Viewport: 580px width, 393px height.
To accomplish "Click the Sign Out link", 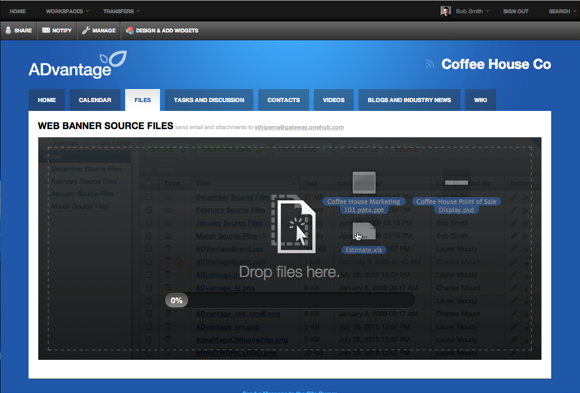I will click(516, 11).
